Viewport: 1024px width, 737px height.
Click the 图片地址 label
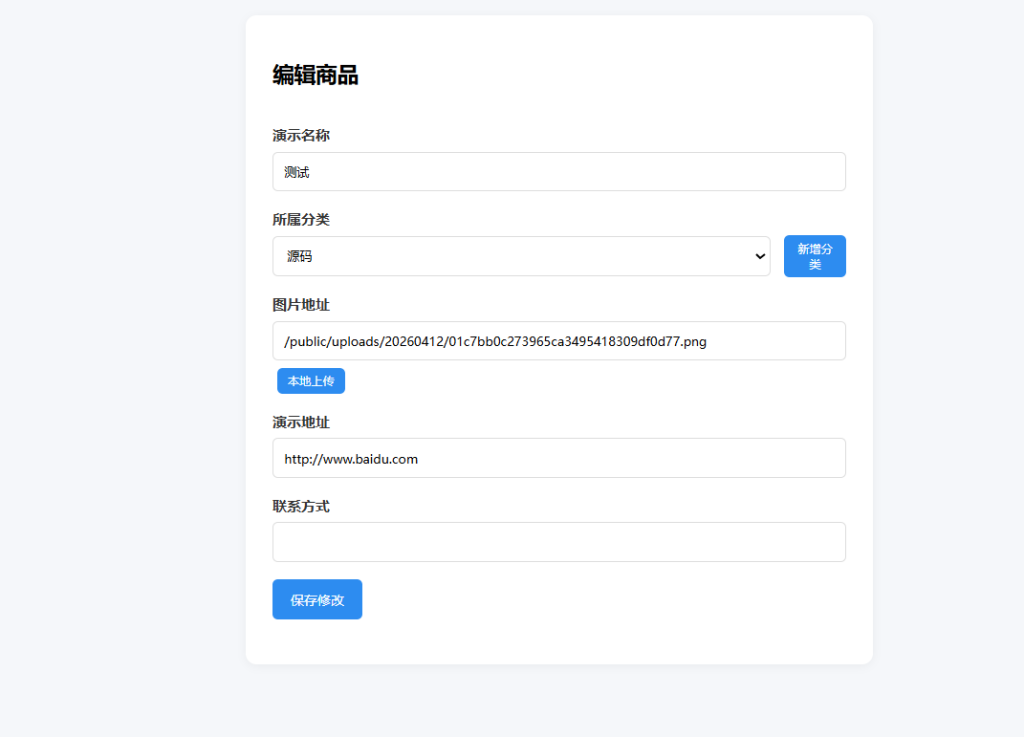[301, 305]
